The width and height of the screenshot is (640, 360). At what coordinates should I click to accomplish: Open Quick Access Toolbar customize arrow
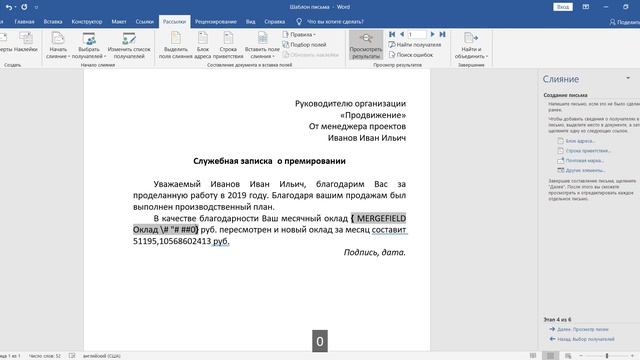pyautogui.click(x=36, y=7)
